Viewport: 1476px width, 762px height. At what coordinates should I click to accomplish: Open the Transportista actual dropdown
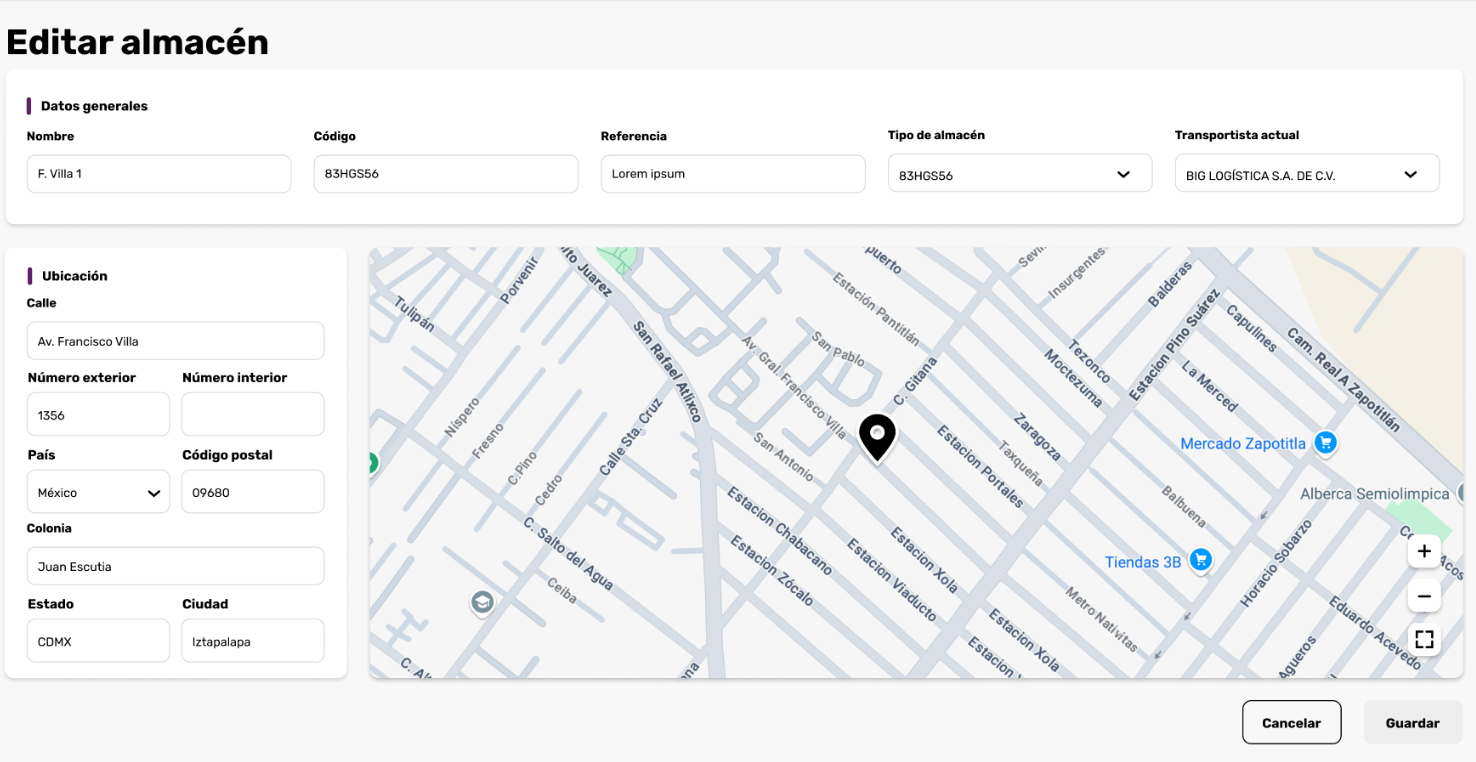pyautogui.click(x=1307, y=174)
